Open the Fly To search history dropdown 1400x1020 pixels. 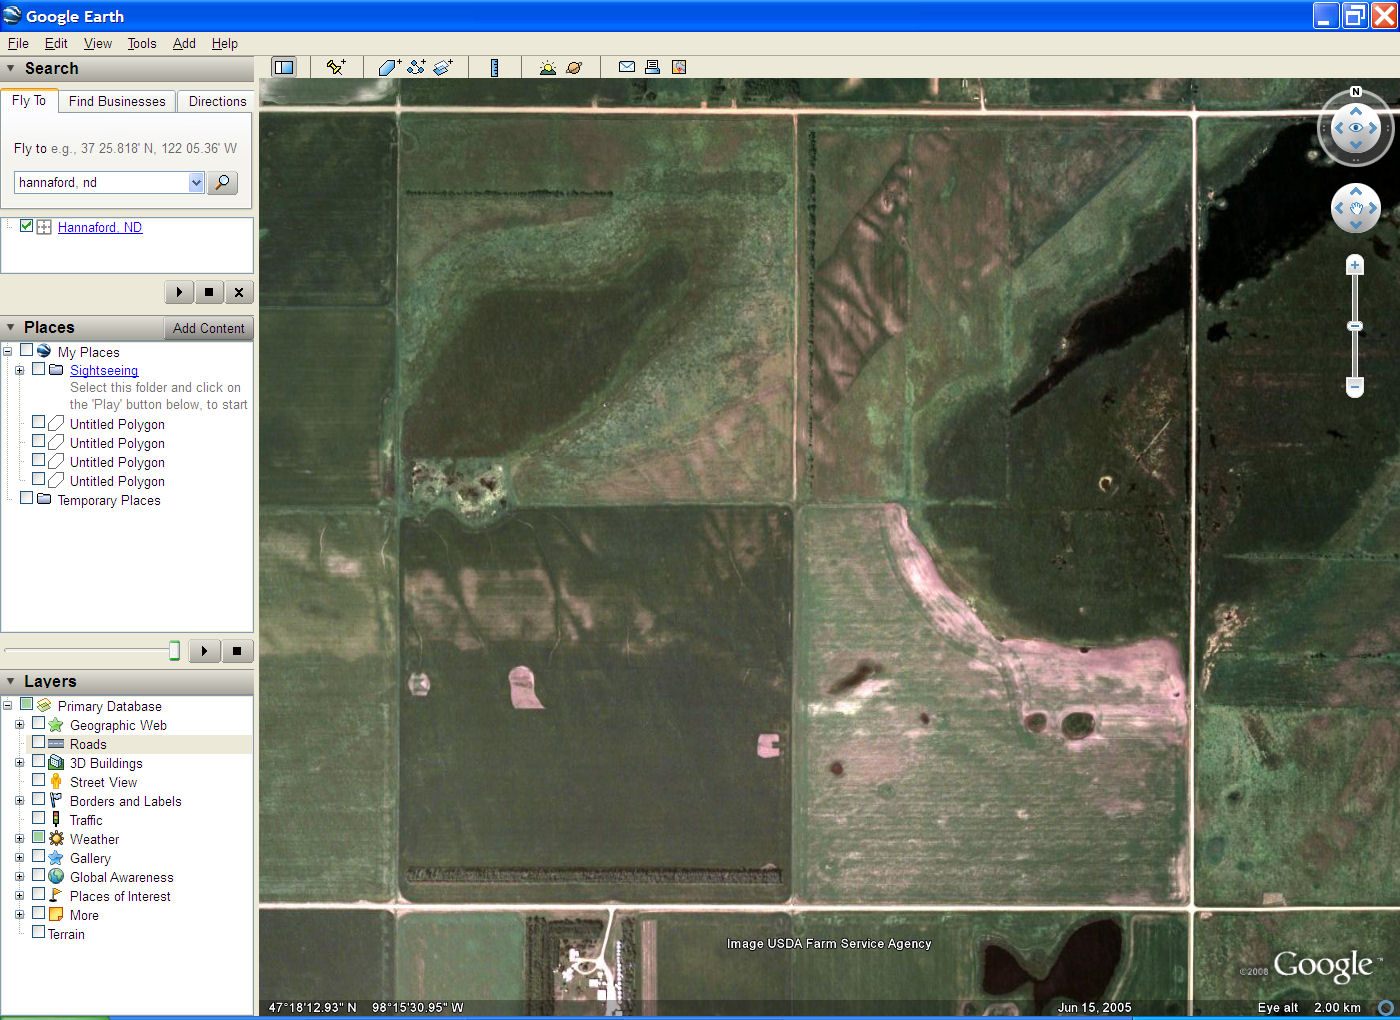pyautogui.click(x=196, y=182)
